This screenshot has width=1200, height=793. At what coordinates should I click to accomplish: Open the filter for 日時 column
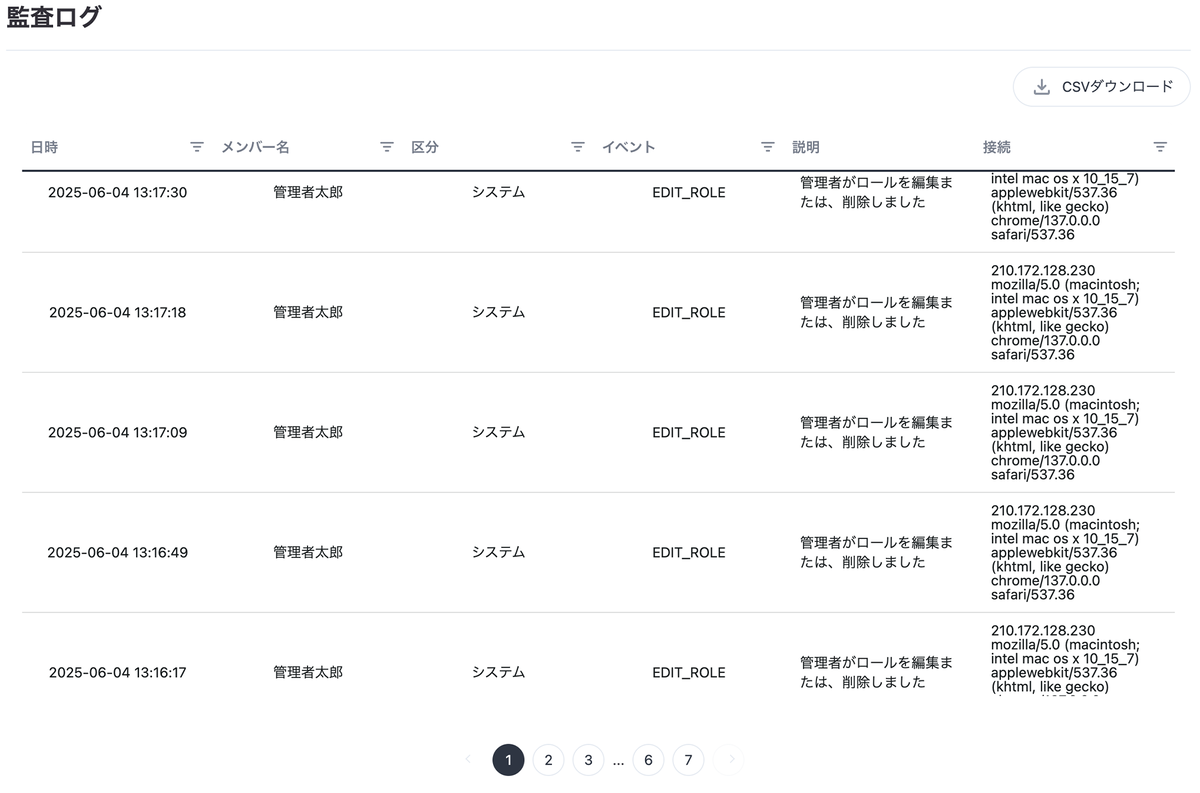[x=197, y=147]
